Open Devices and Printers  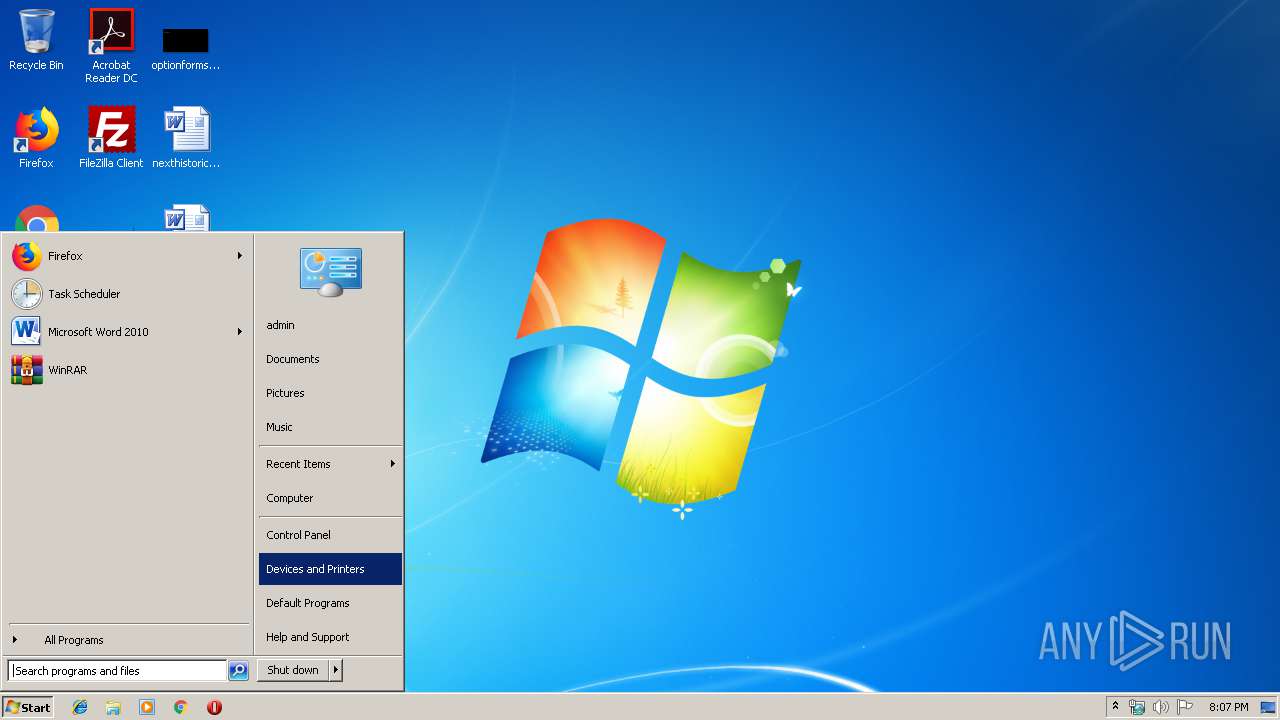pos(330,569)
